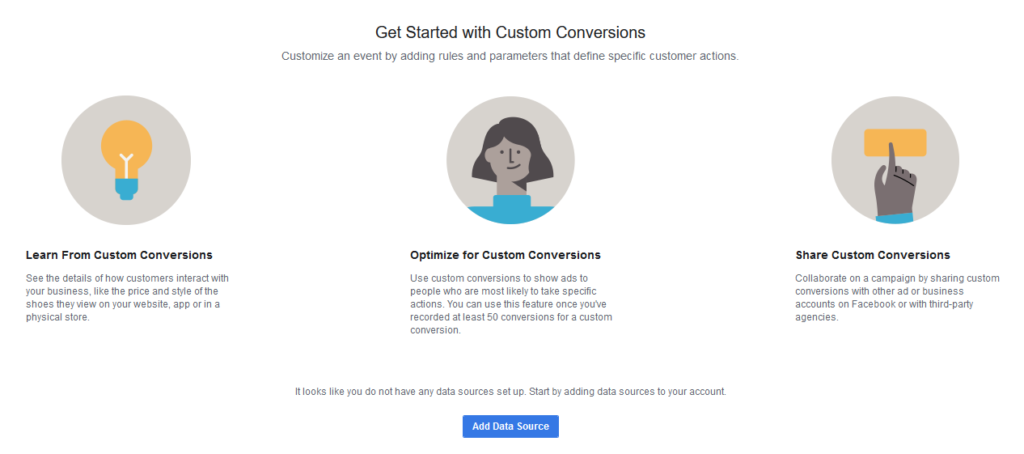Click the pointing hand illustration
The height and width of the screenshot is (454, 1024).
(895, 160)
